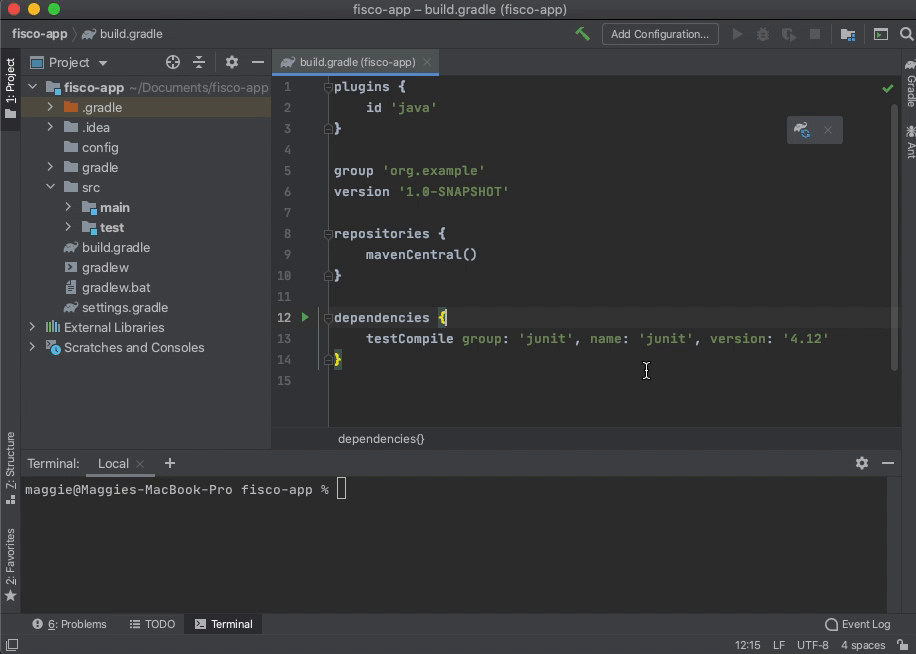
Task: Expand External Libraries node
Action: (32, 327)
